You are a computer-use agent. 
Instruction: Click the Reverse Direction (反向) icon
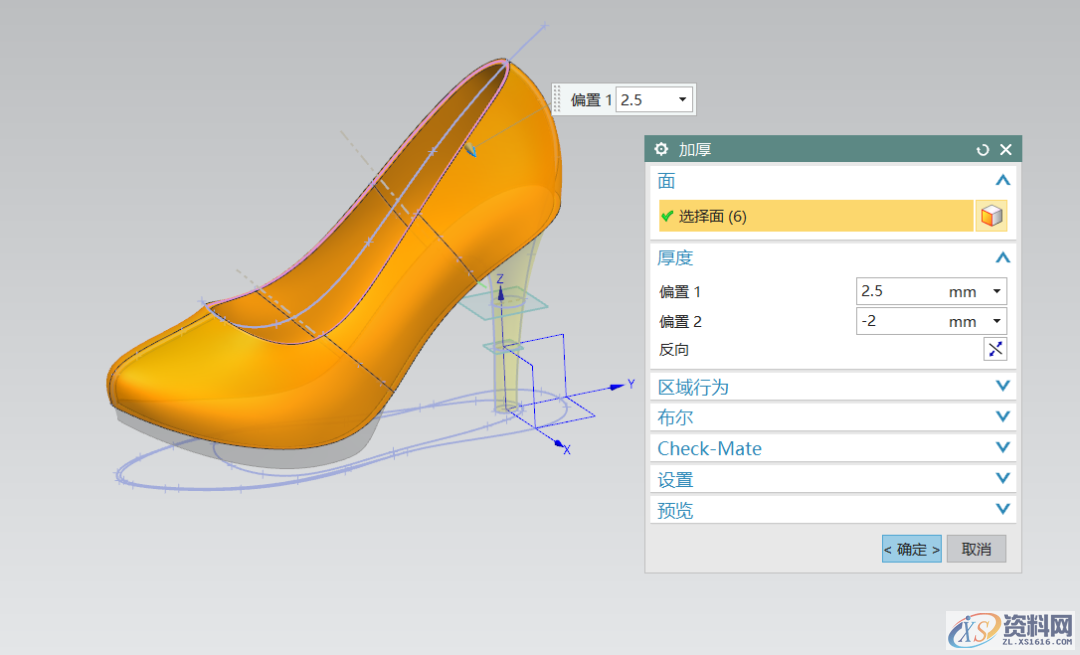[995, 349]
